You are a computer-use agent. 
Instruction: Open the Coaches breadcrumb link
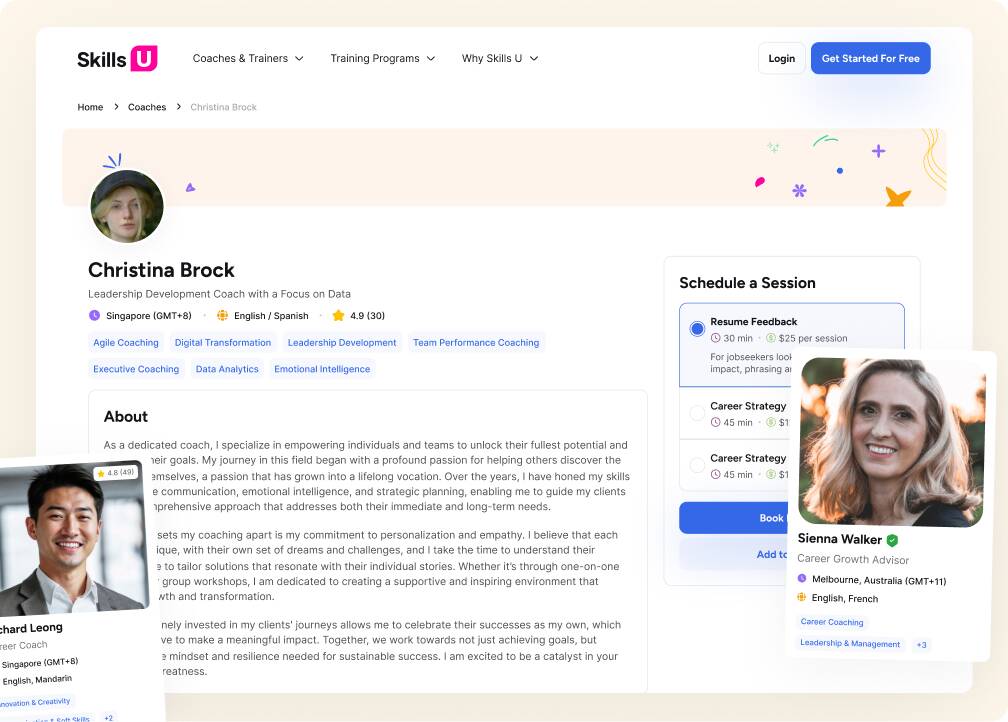click(147, 107)
